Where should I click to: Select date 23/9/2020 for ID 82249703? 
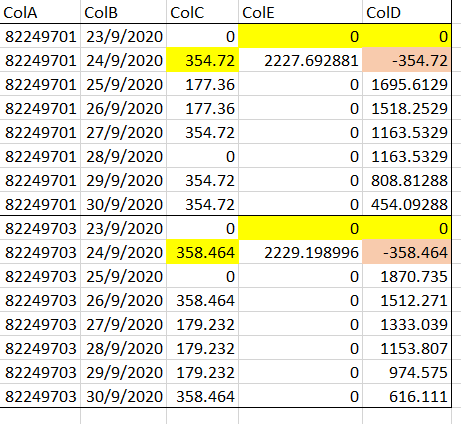click(123, 228)
